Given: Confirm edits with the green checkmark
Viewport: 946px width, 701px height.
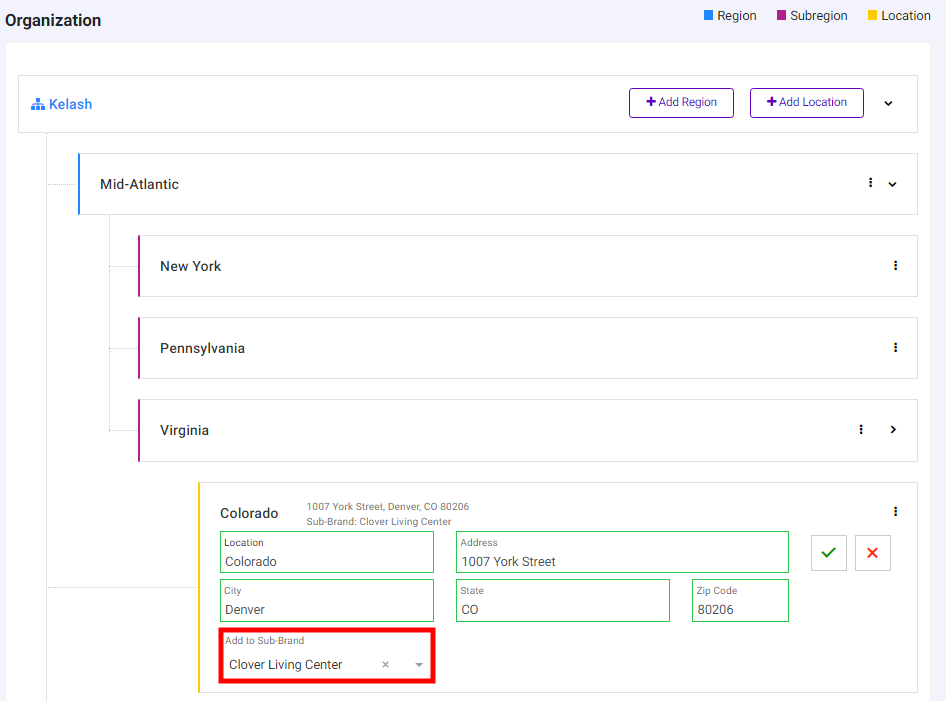Looking at the screenshot, I should tap(829, 553).
